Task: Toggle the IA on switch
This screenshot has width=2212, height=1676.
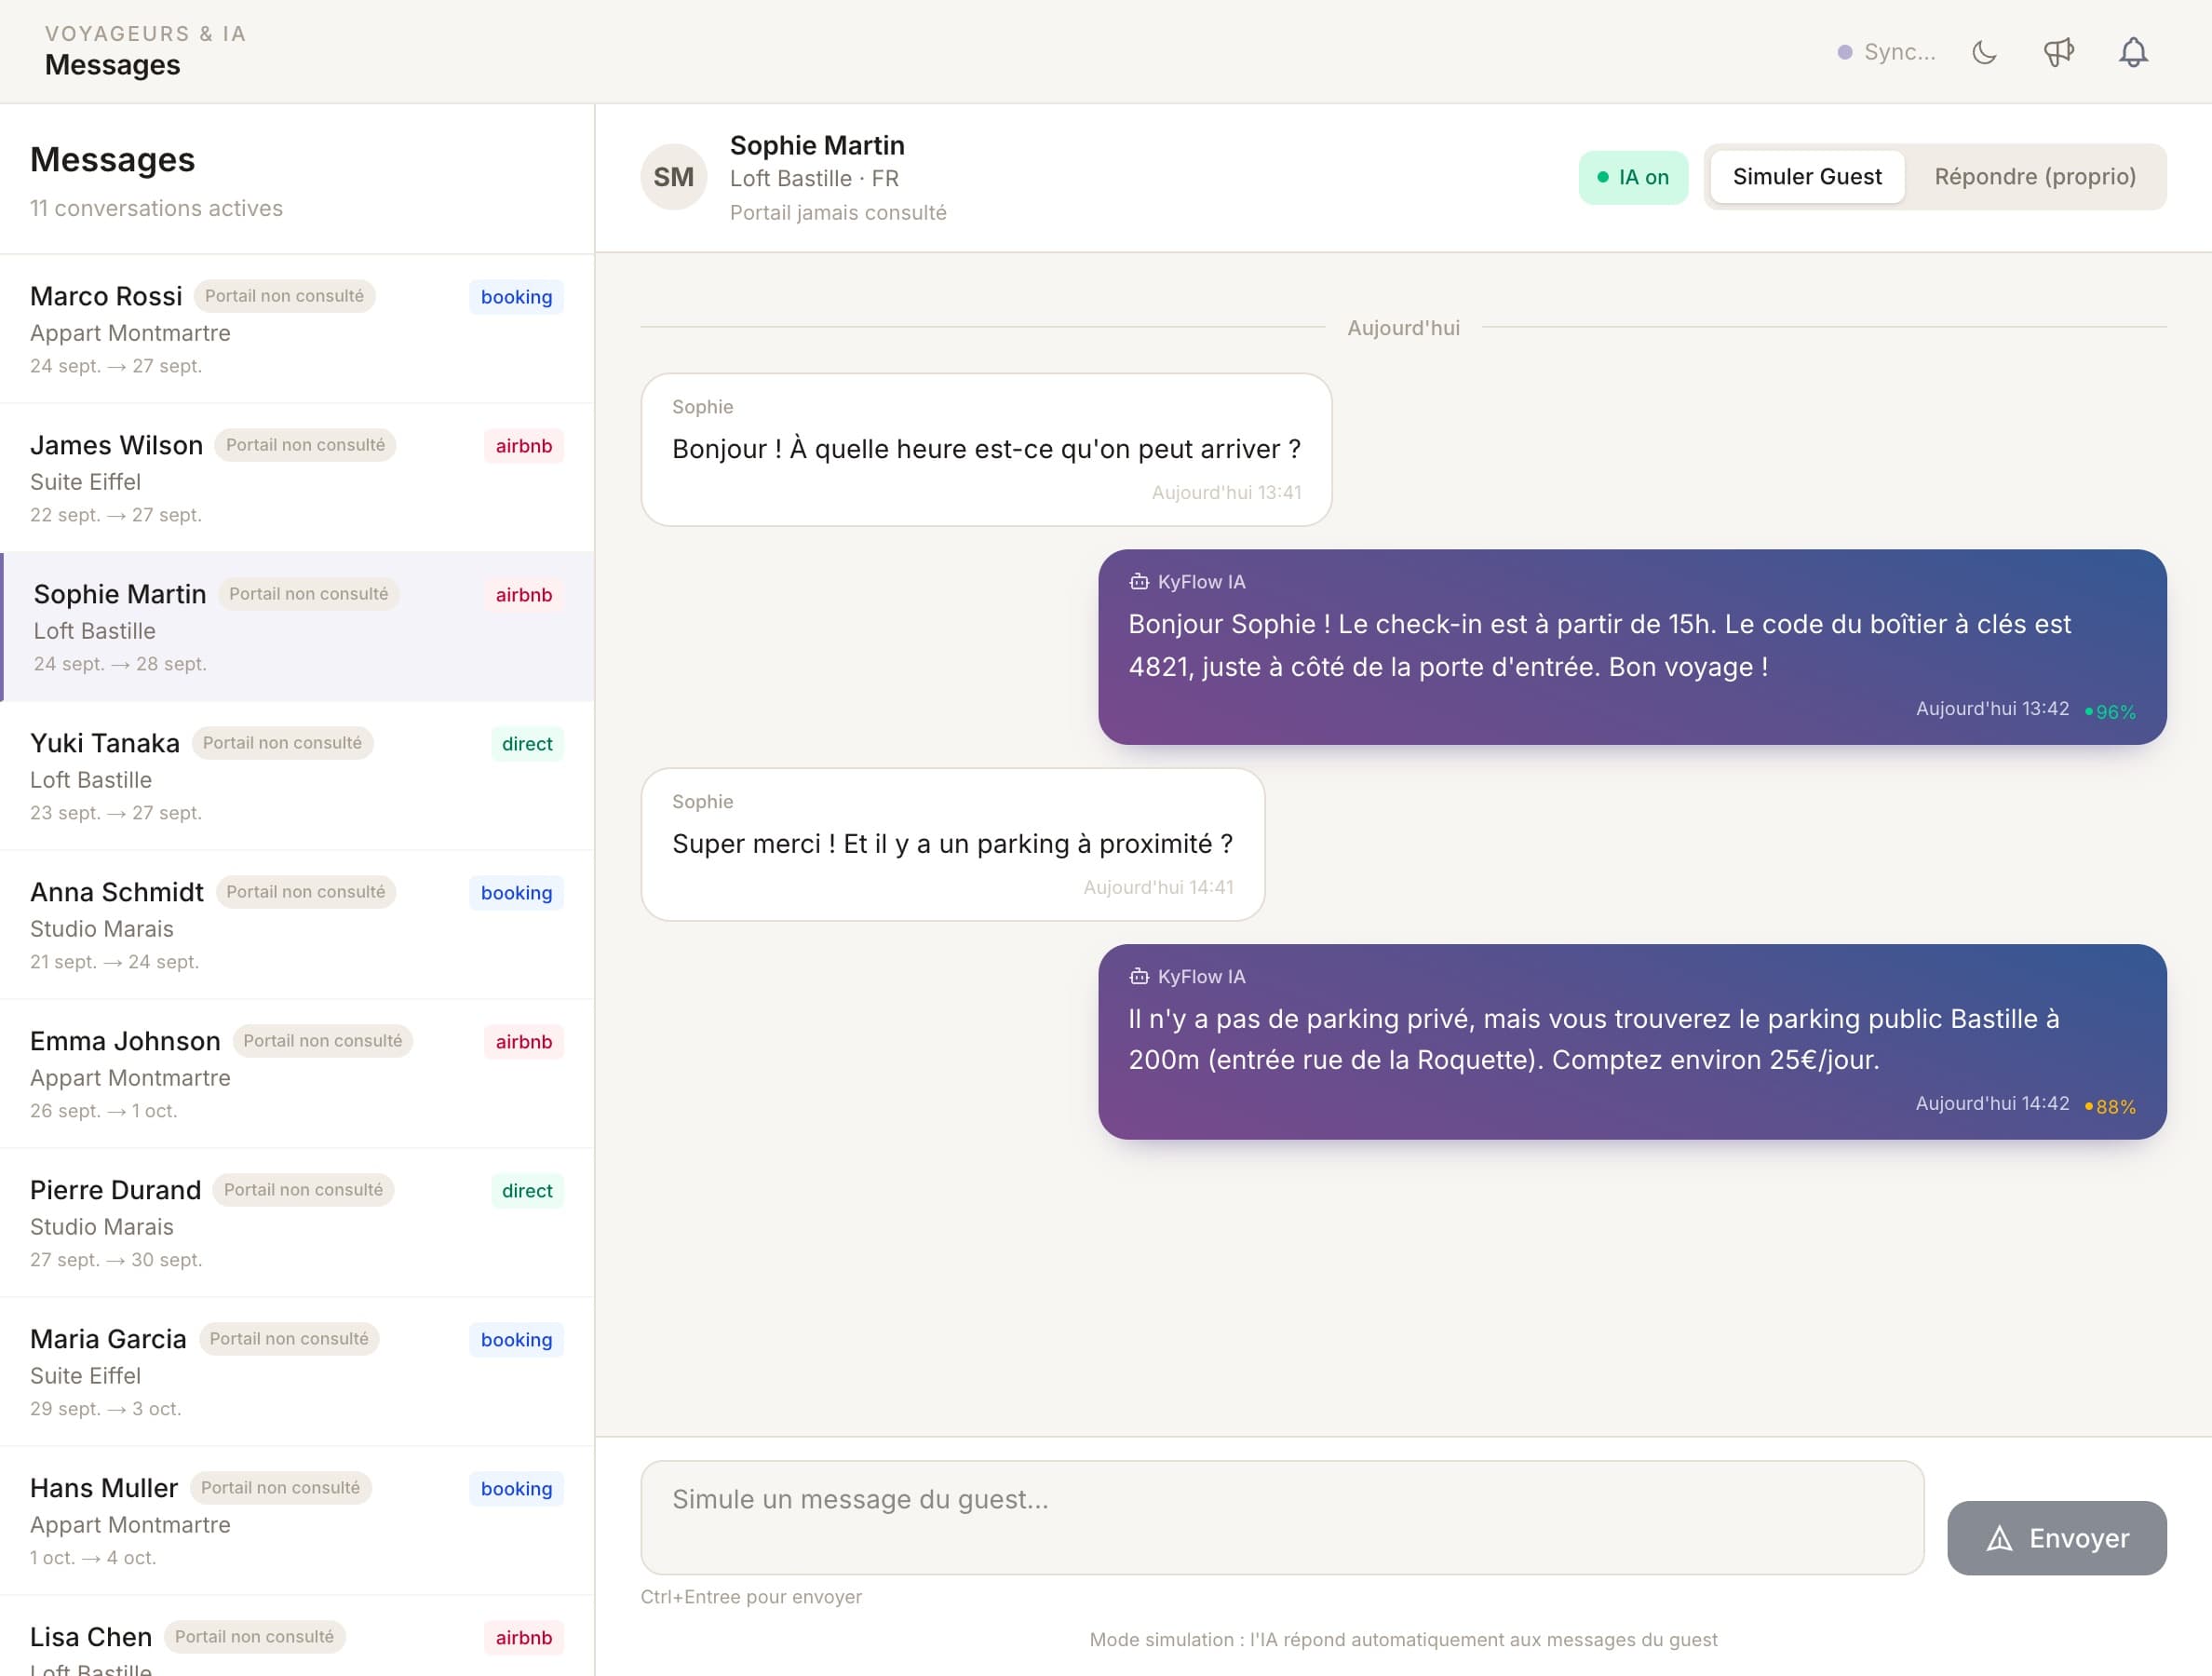Action: tap(1633, 177)
